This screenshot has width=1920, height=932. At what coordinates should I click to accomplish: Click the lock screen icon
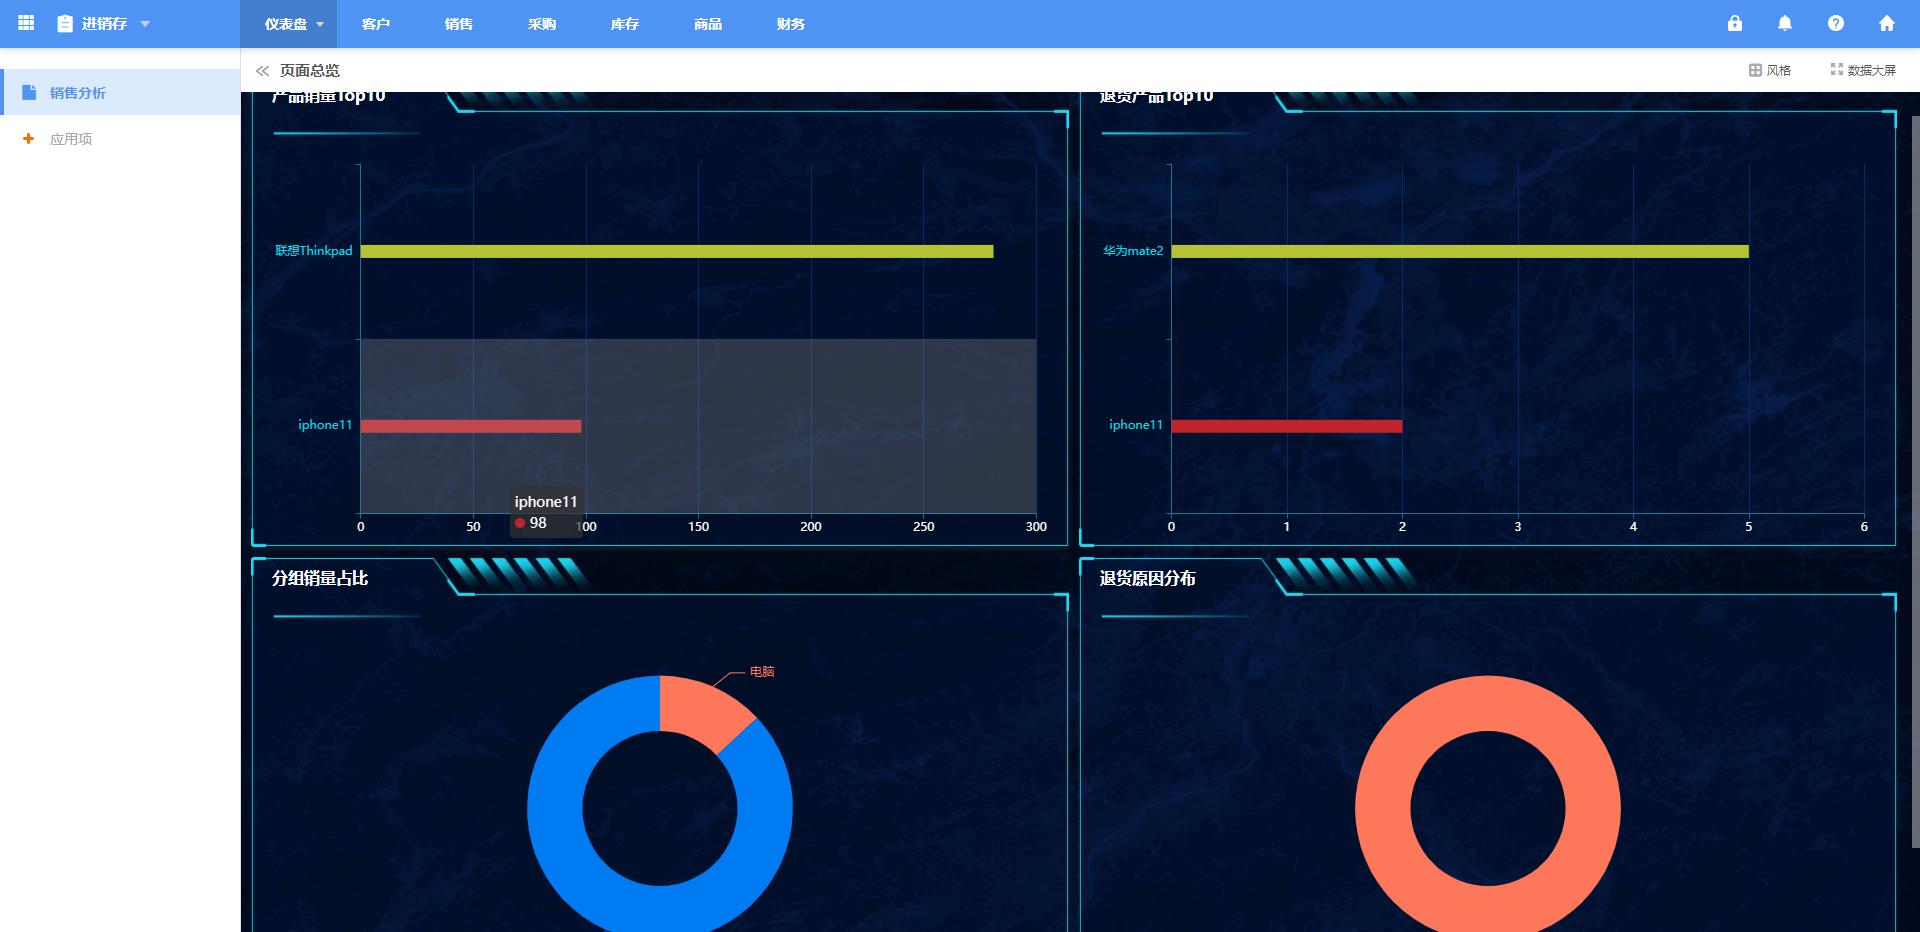pyautogui.click(x=1735, y=23)
